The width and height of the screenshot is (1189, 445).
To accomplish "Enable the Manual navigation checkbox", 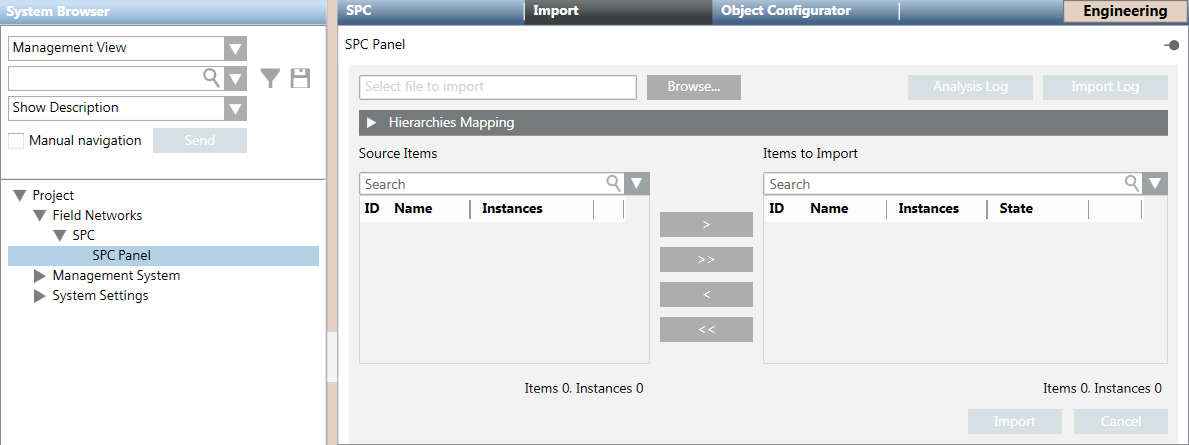I will click(x=16, y=141).
